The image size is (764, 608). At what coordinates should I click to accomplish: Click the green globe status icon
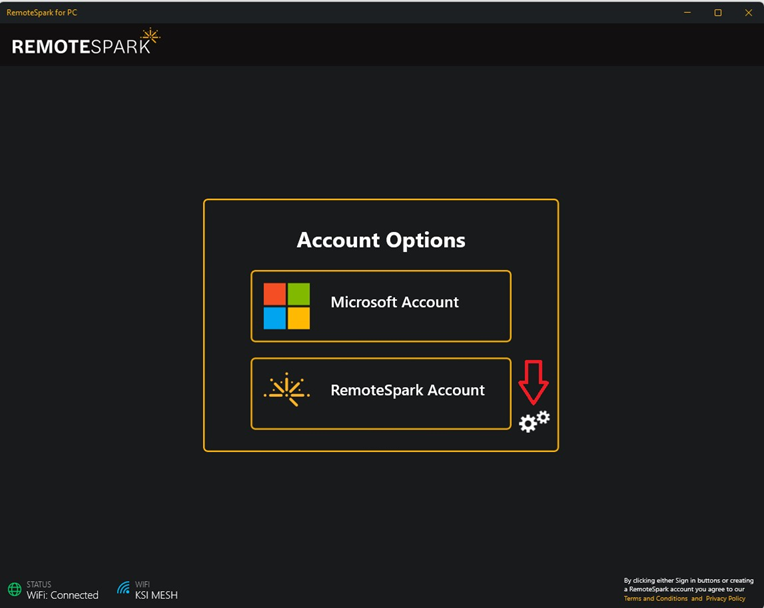(15, 589)
